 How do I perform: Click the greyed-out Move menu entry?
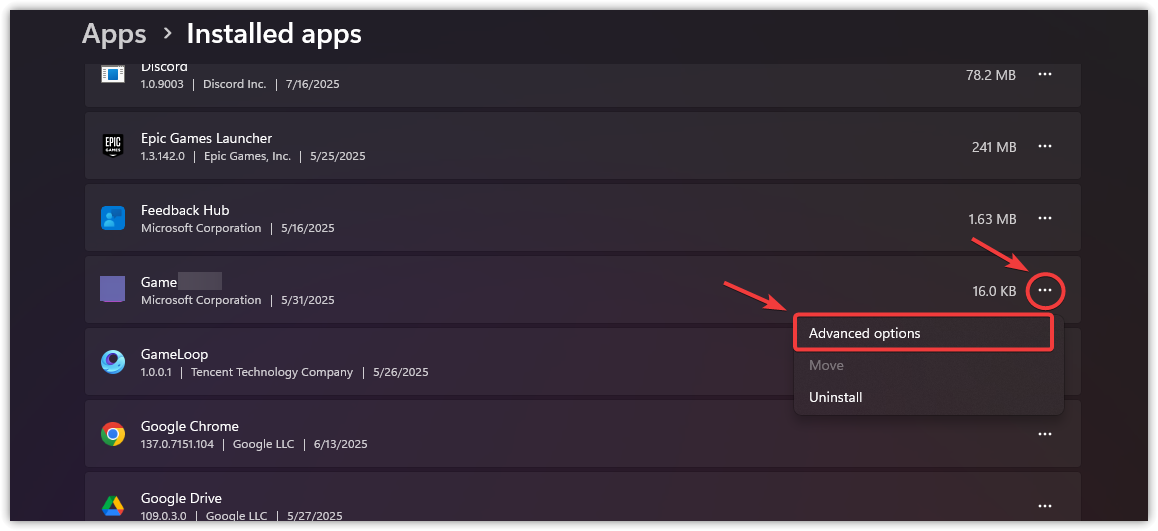click(x=827, y=365)
